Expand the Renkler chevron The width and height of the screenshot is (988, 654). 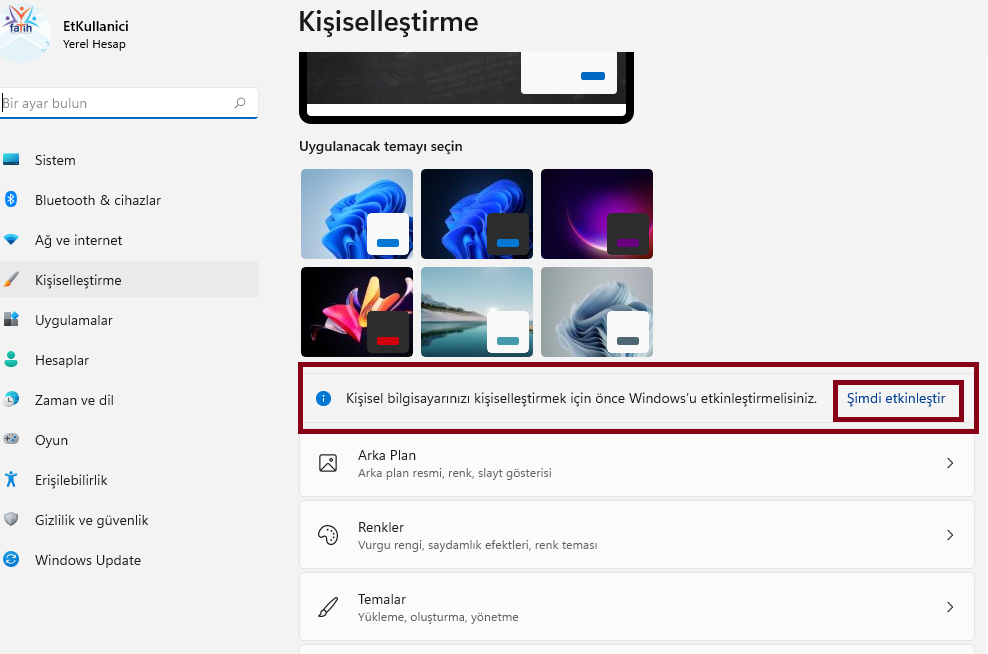[950, 535]
